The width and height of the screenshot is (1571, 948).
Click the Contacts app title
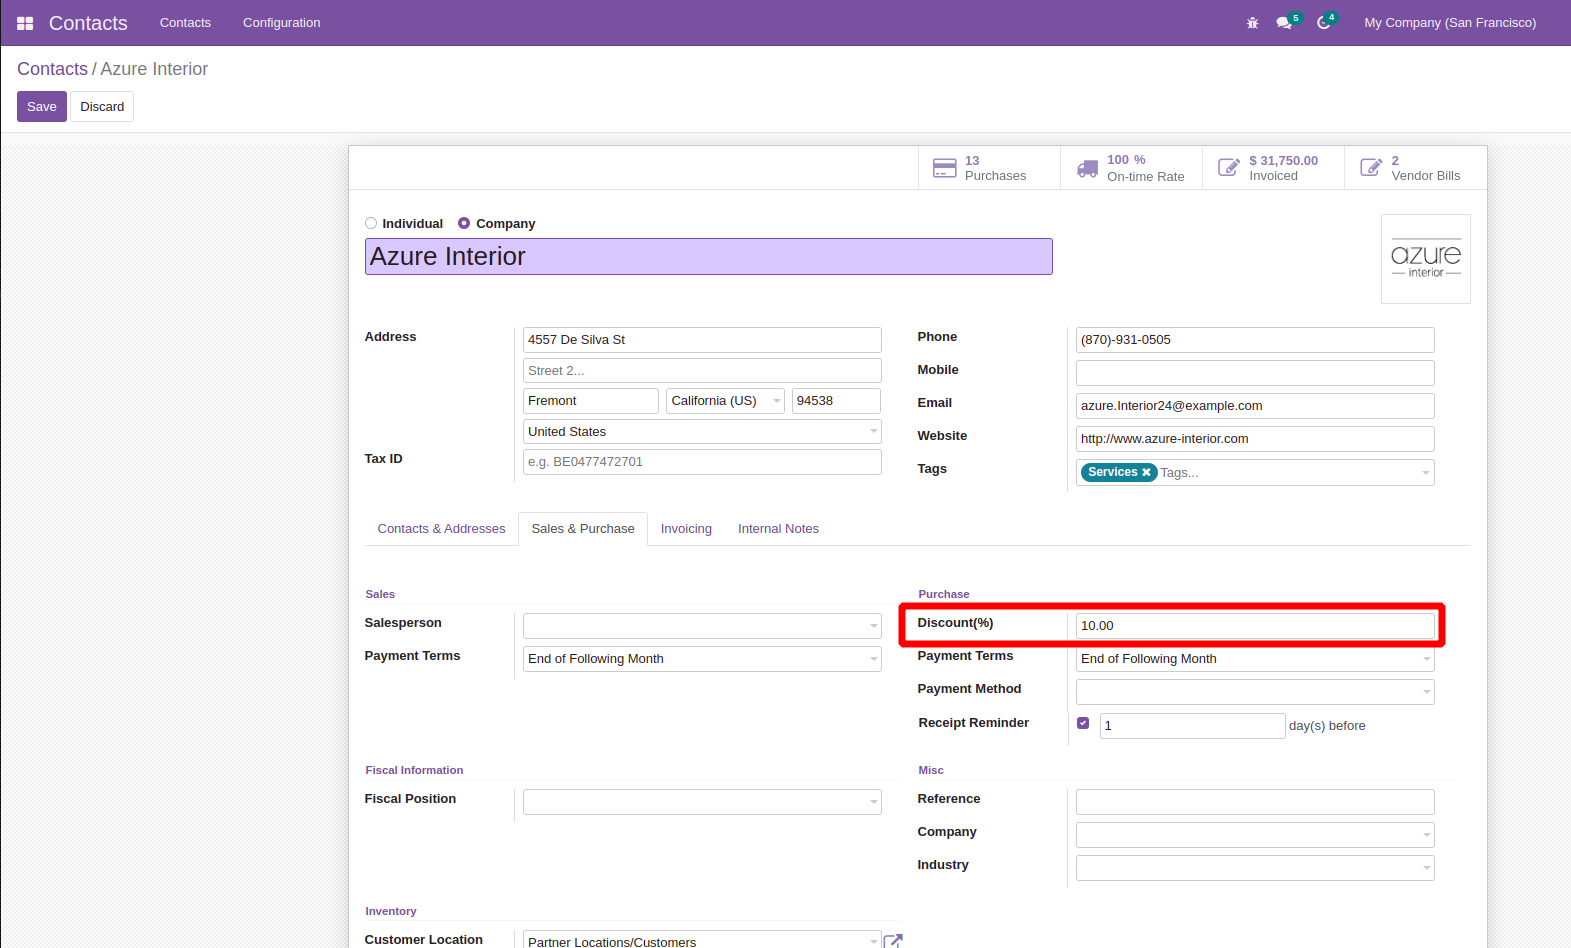coord(88,23)
